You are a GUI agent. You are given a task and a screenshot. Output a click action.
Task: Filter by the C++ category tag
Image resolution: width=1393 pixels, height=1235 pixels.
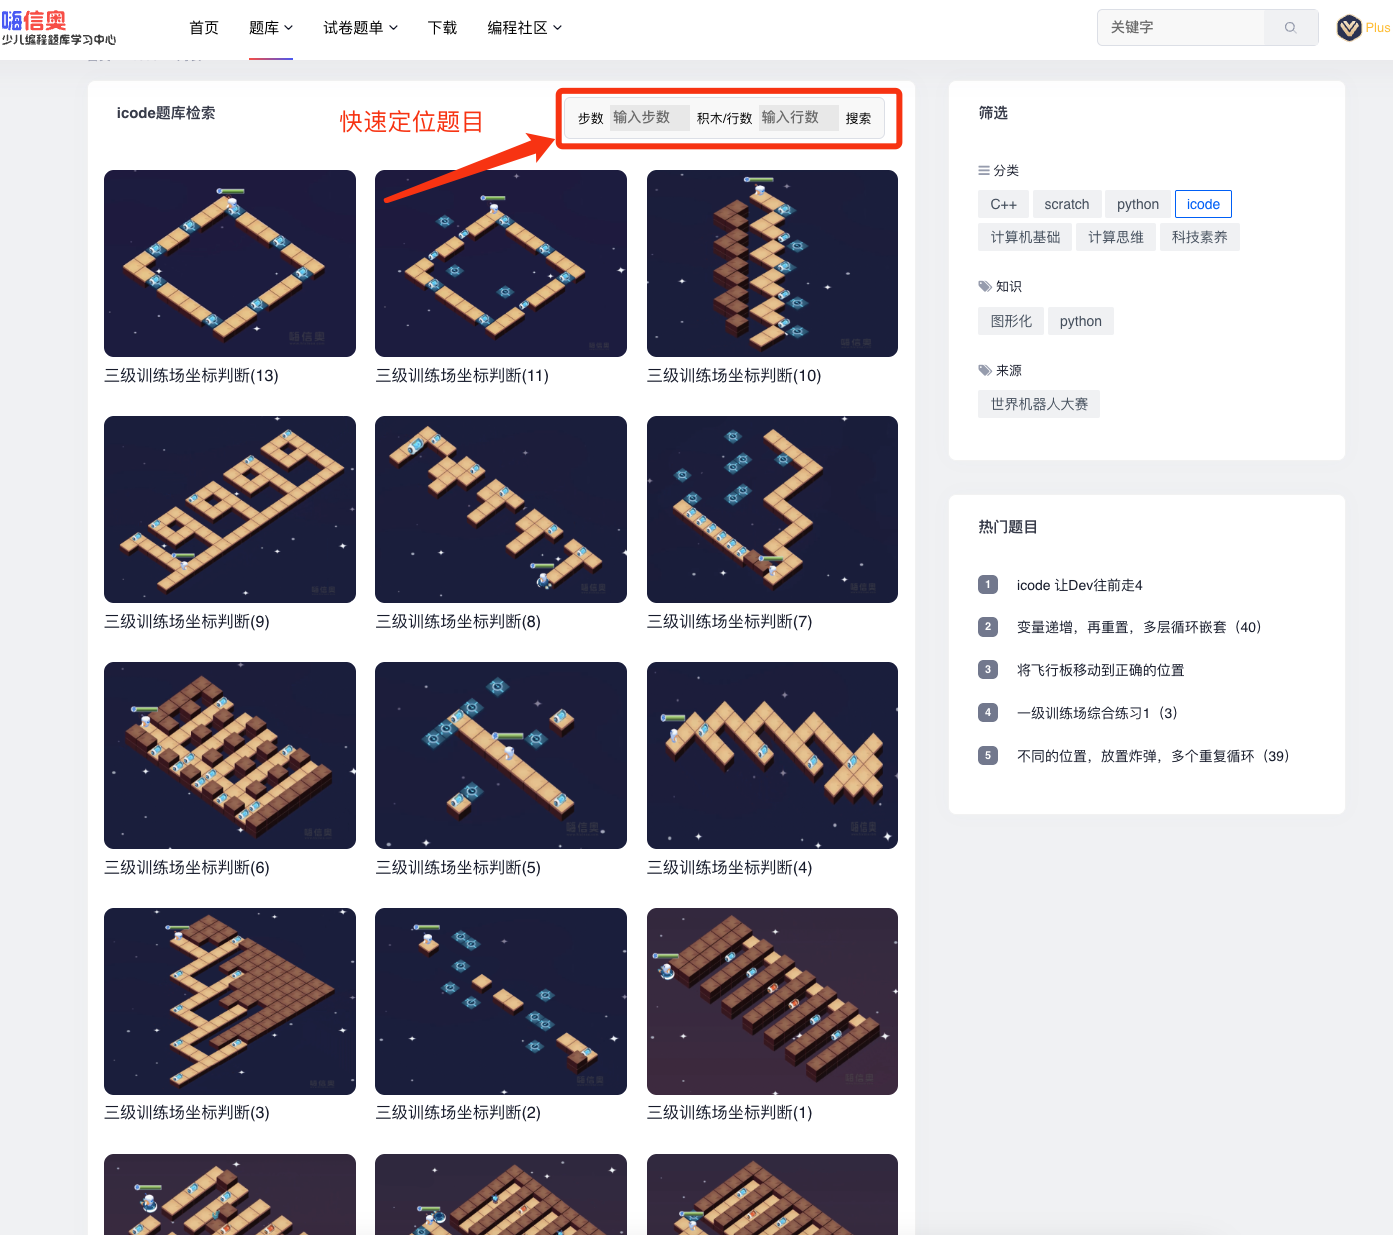pyautogui.click(x=1003, y=204)
